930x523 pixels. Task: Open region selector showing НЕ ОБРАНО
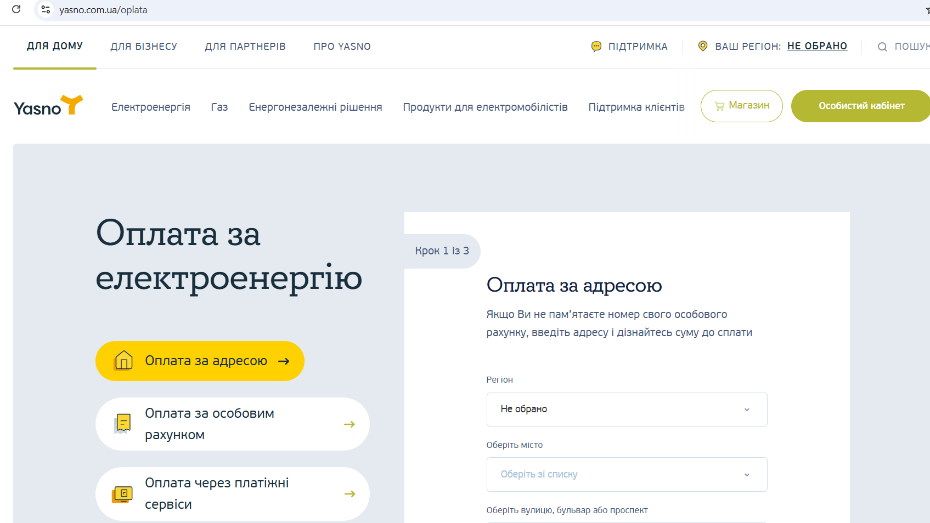(816, 46)
